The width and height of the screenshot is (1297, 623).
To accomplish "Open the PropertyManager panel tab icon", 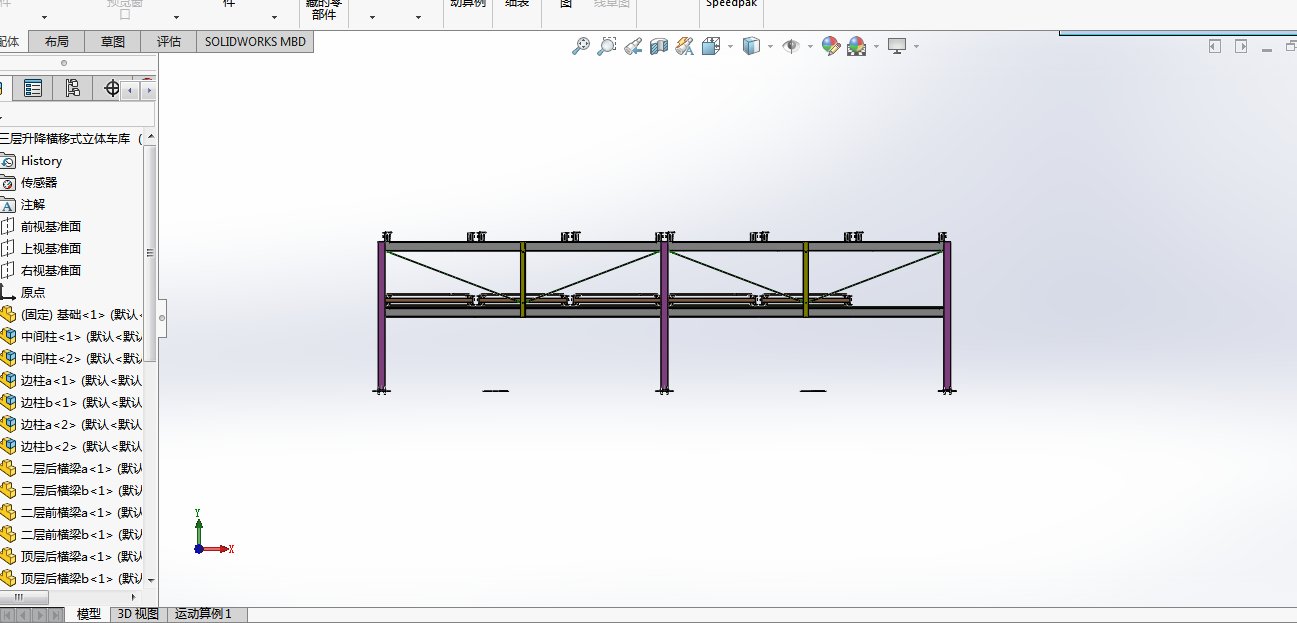I will click(x=34, y=89).
